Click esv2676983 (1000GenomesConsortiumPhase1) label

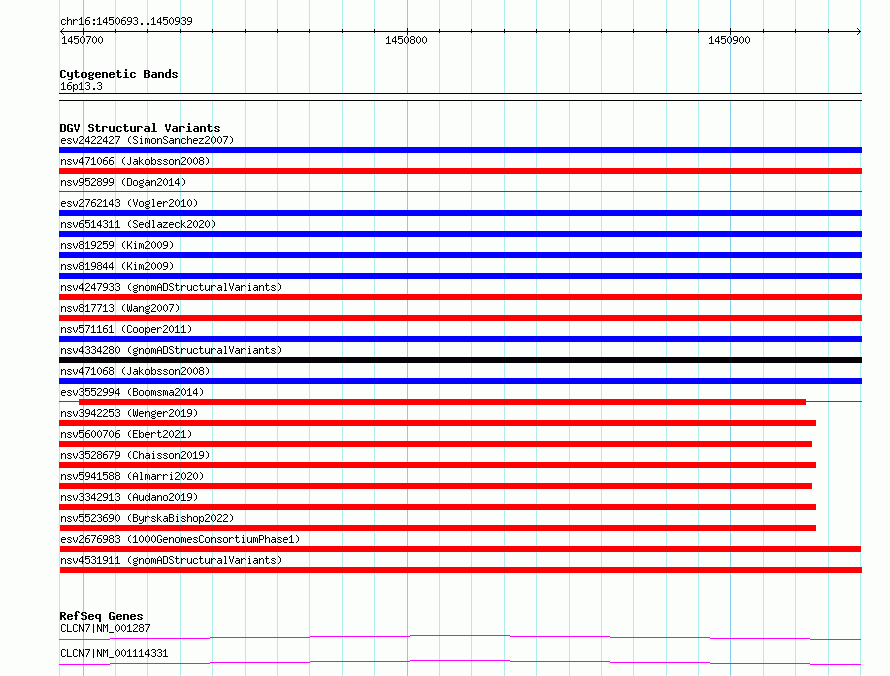point(180,539)
